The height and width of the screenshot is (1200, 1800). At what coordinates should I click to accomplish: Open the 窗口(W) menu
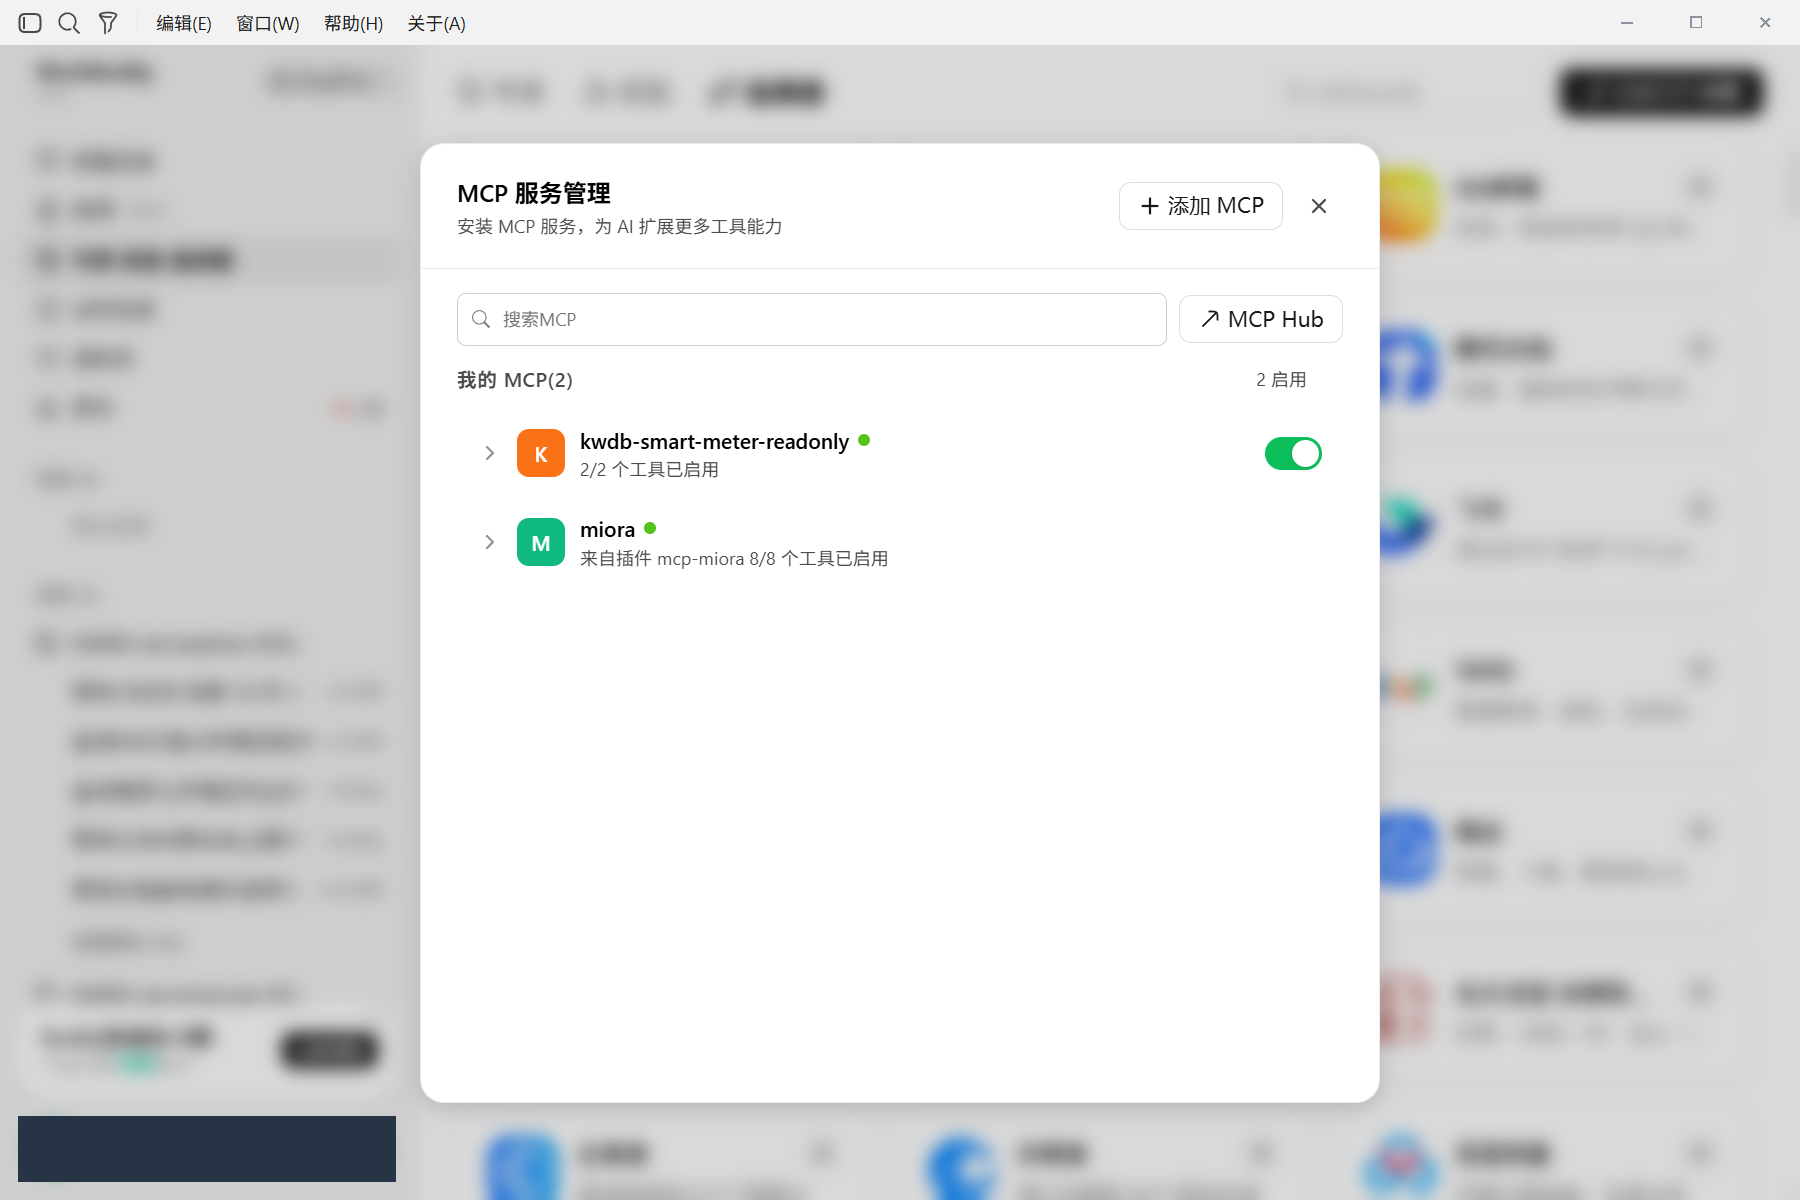[268, 23]
